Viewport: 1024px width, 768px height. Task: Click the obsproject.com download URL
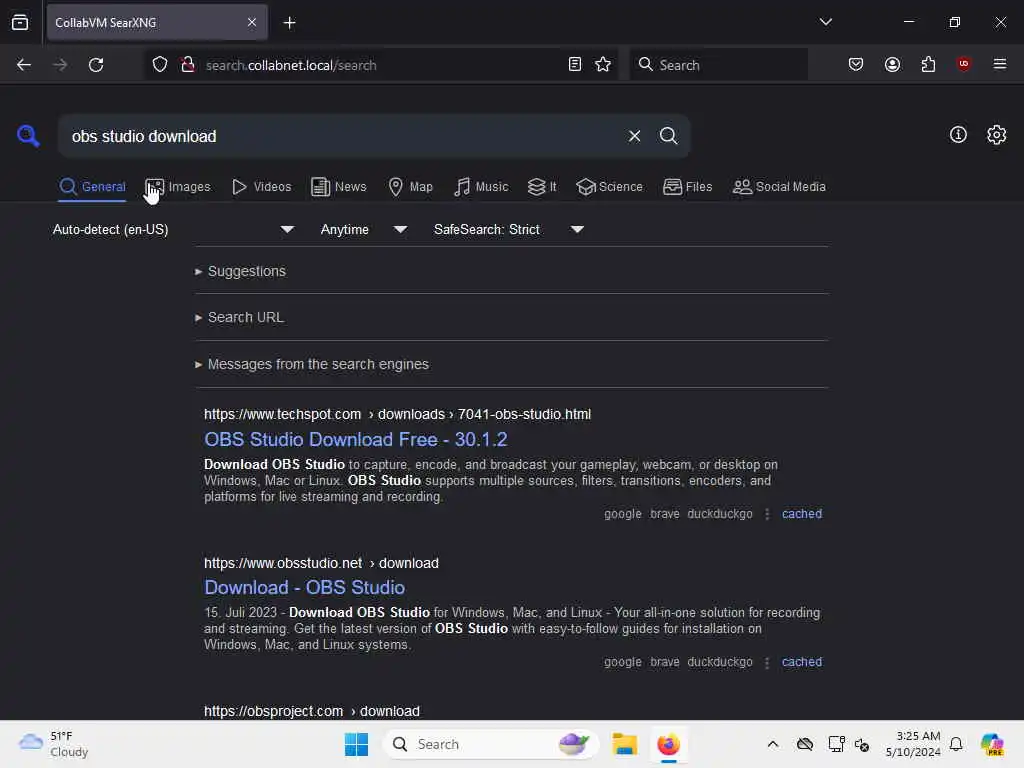pyautogui.click(x=312, y=711)
